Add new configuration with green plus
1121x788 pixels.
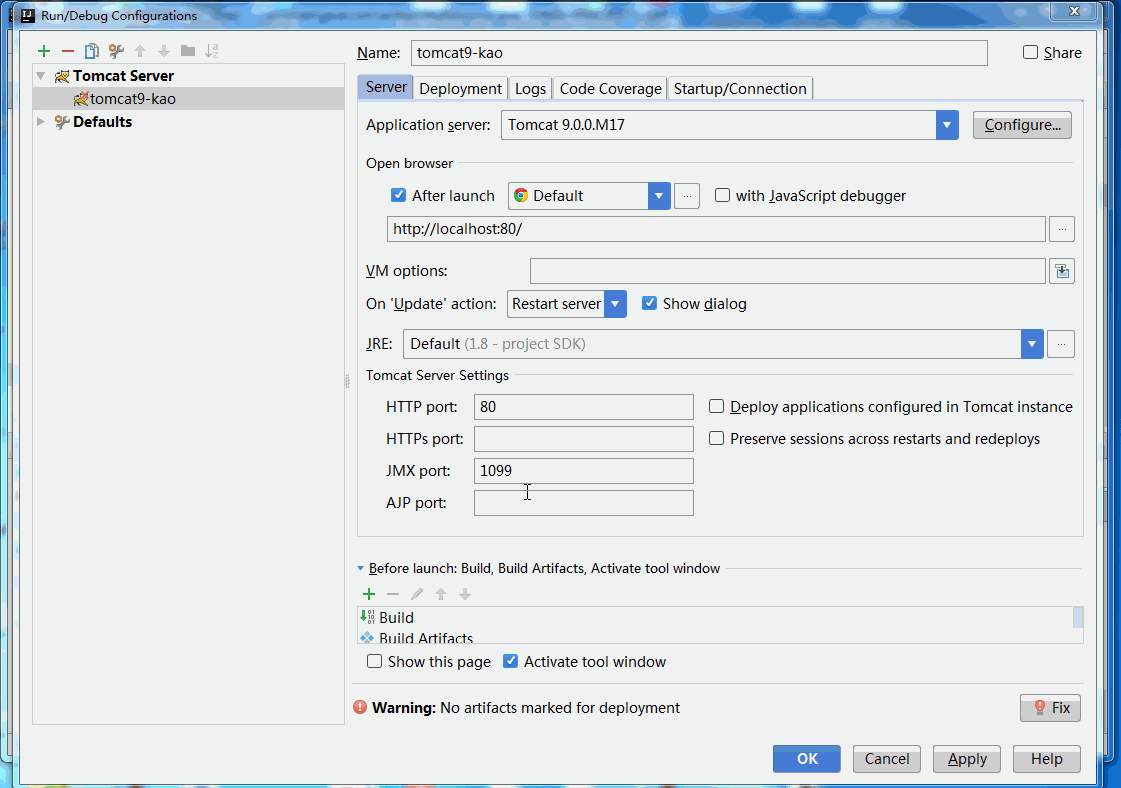pos(44,51)
